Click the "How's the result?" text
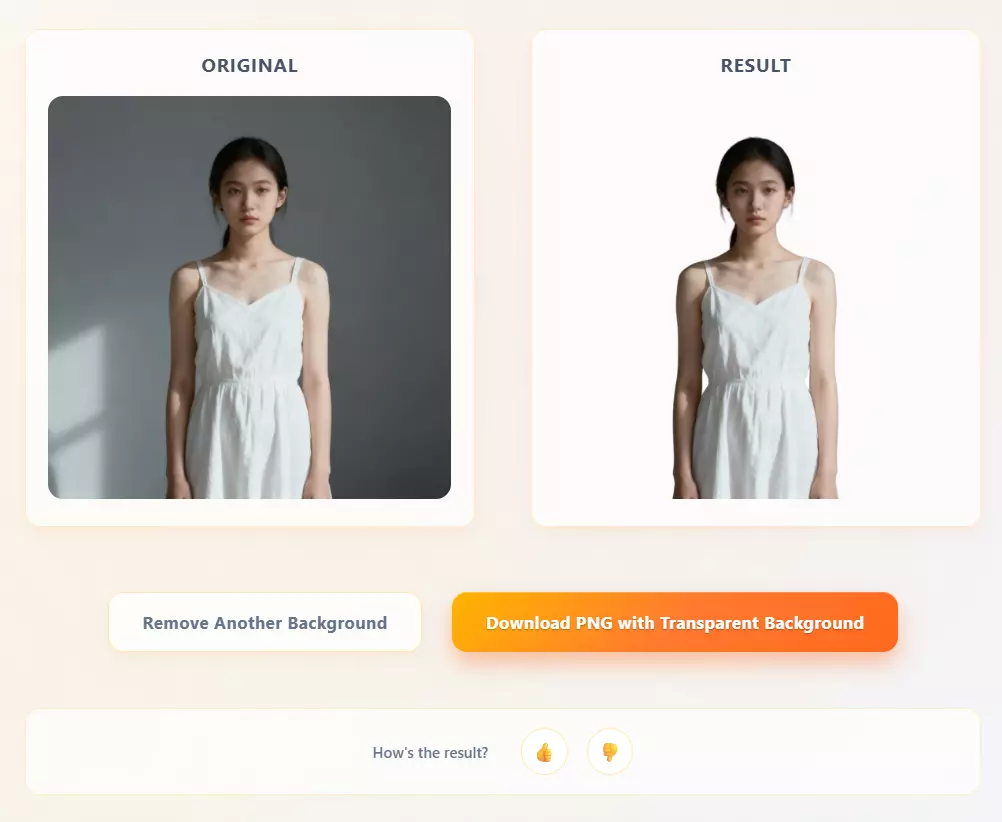 430,752
